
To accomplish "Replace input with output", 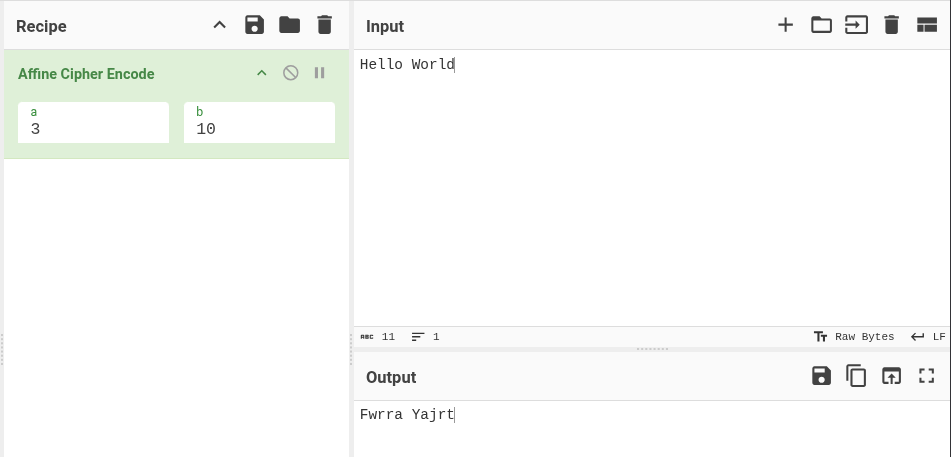I will (x=891, y=376).
